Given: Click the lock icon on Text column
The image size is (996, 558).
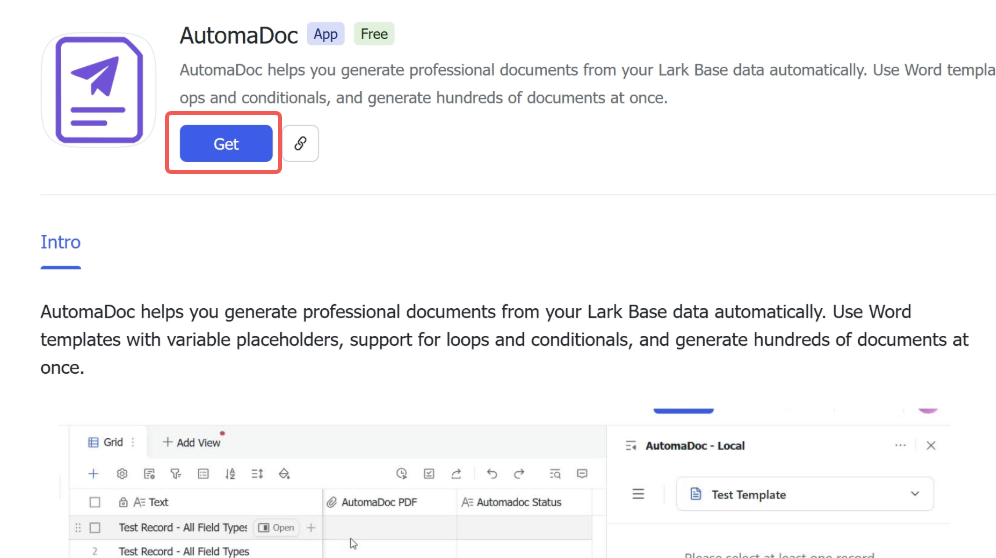Looking at the screenshot, I should coord(123,502).
